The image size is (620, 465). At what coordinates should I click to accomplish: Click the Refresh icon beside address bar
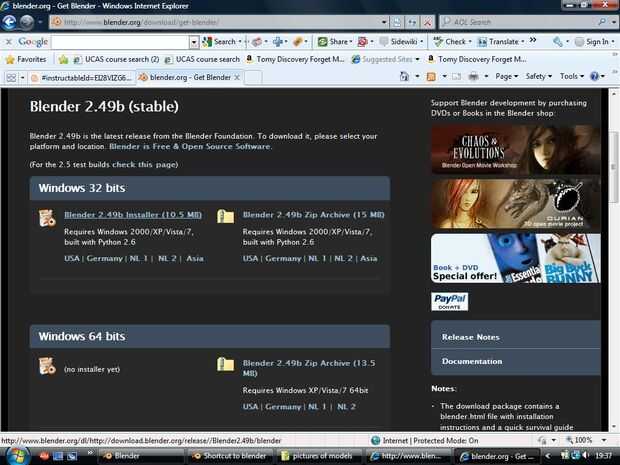point(412,22)
